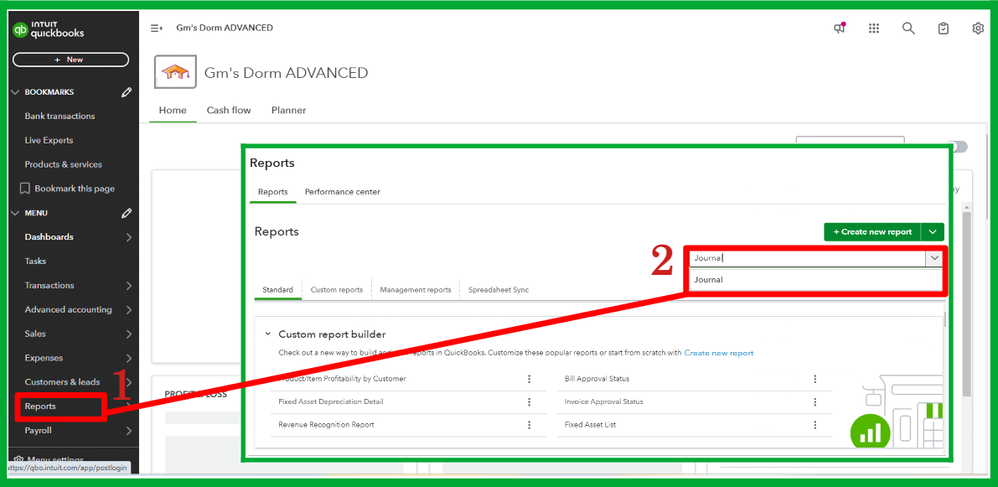
Task: Select the Reports tab in Reports panel
Action: click(x=272, y=192)
